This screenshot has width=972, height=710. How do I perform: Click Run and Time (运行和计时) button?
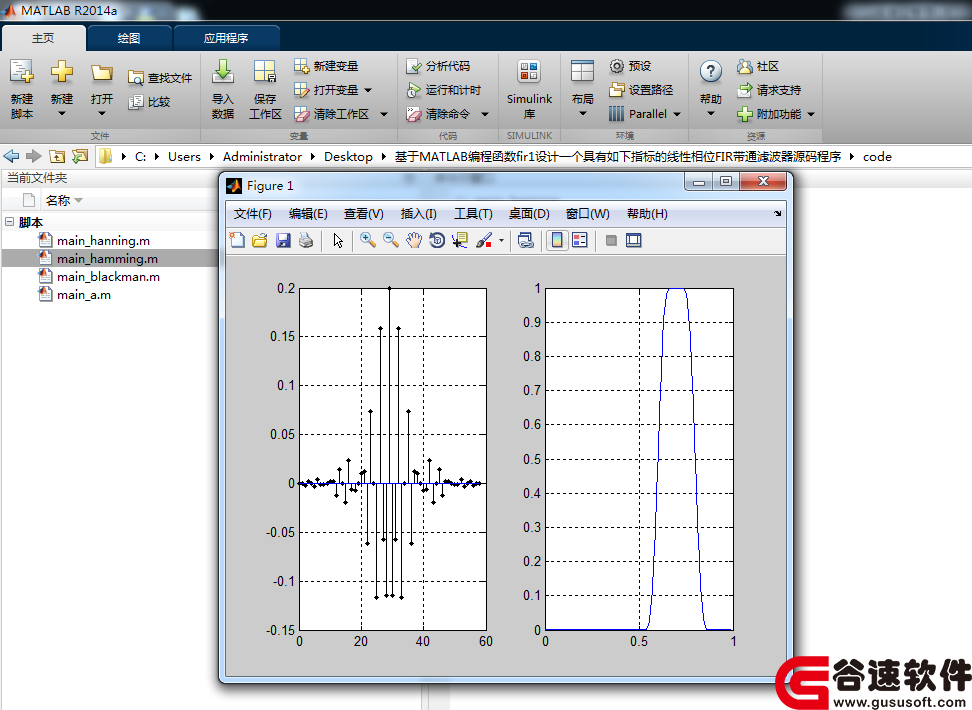pyautogui.click(x=443, y=91)
